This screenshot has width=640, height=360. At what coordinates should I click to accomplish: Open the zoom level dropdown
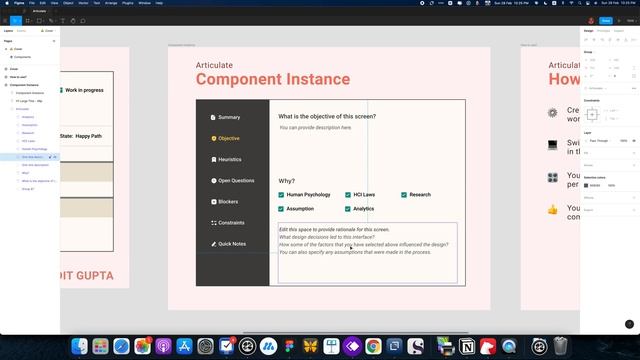pos(631,21)
